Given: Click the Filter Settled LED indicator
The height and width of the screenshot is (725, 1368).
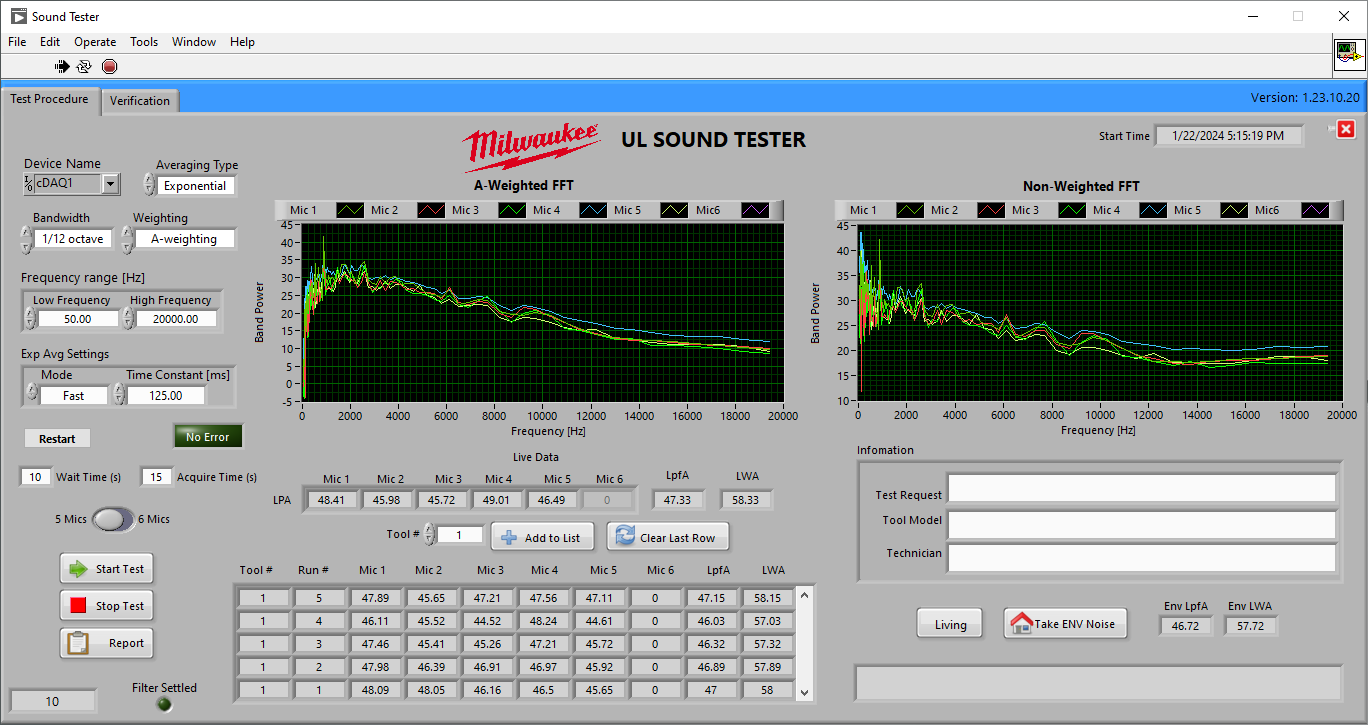Looking at the screenshot, I should click(x=165, y=704).
